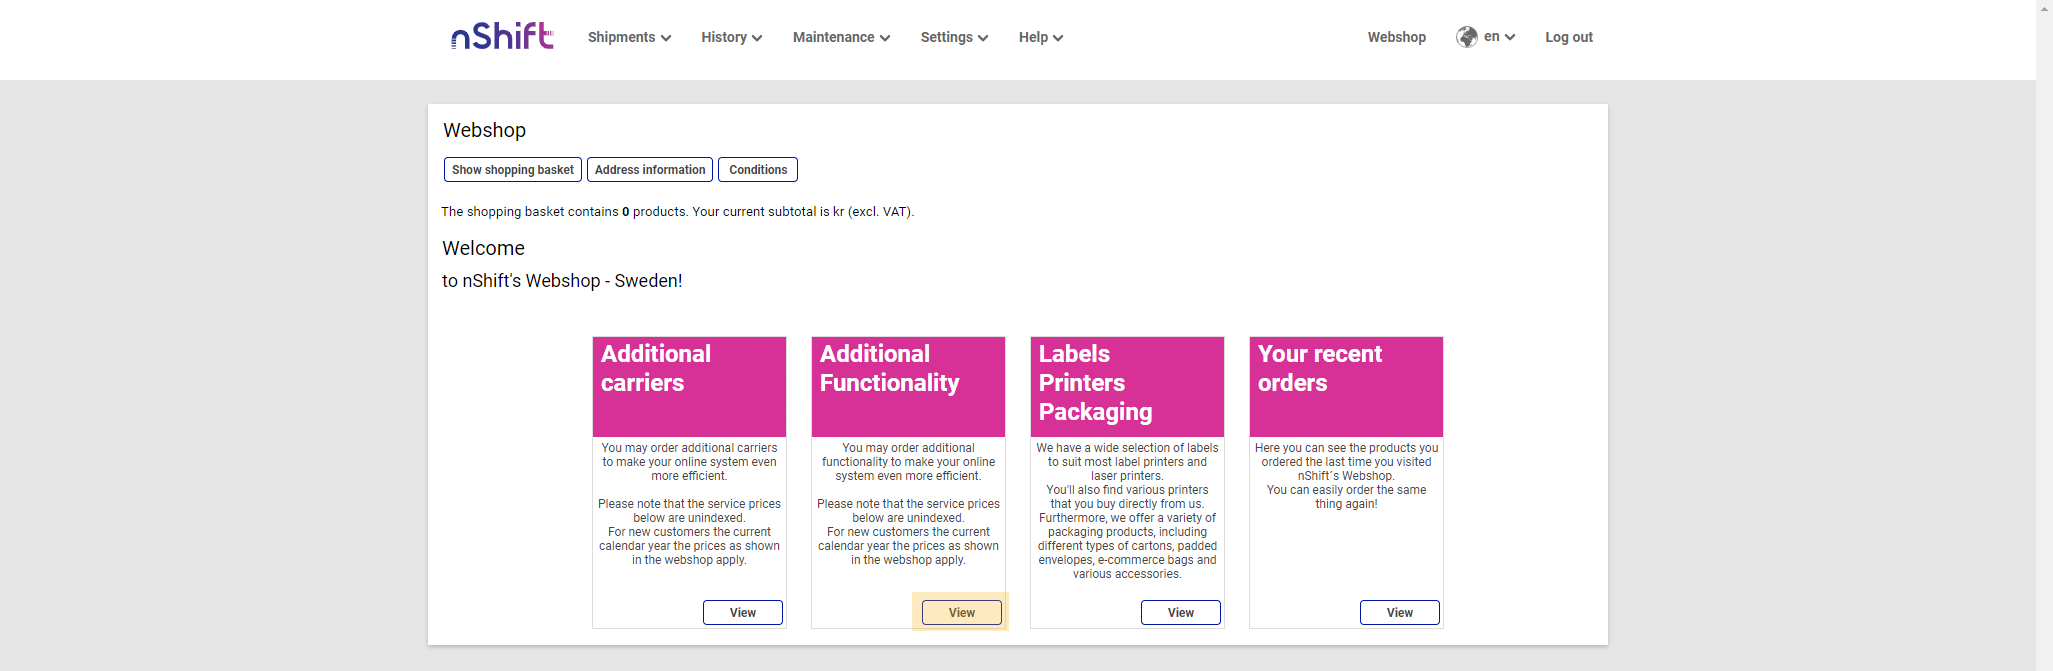The width and height of the screenshot is (2053, 671).
Task: Click Log out
Action: tap(1568, 37)
